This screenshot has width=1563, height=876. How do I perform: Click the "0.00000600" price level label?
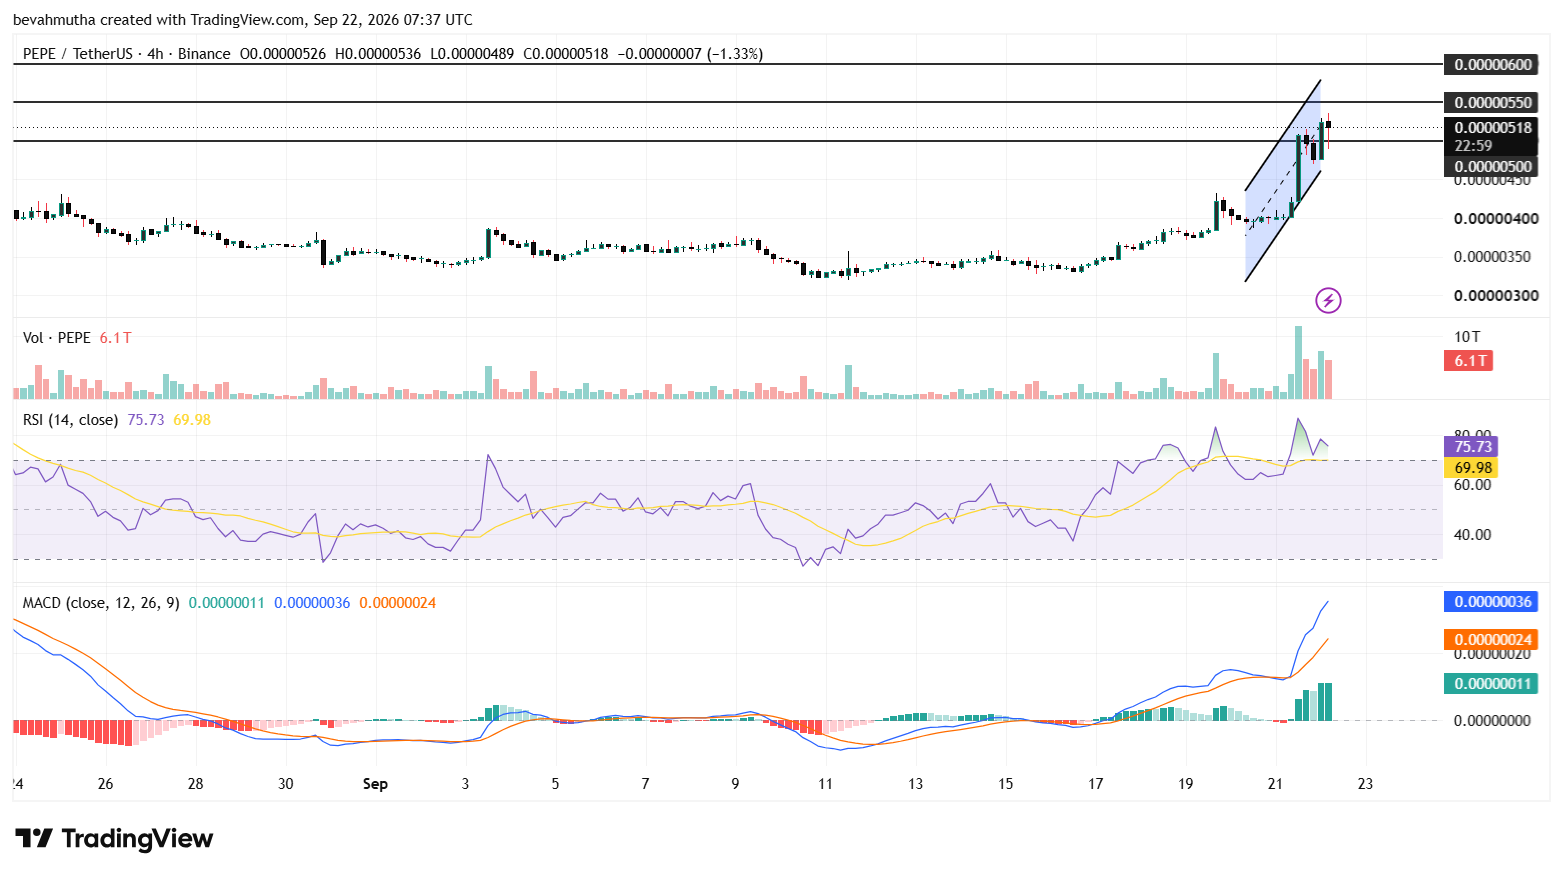point(1493,65)
